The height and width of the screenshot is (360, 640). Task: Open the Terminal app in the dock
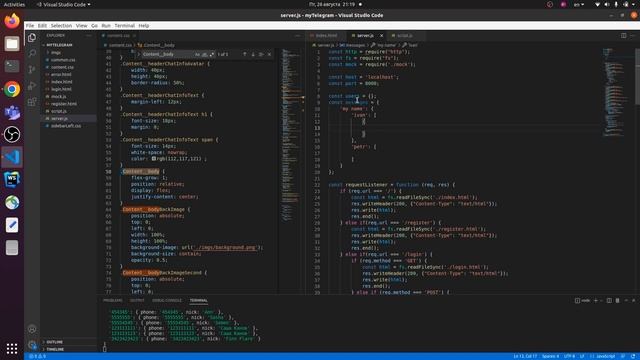click(12, 66)
